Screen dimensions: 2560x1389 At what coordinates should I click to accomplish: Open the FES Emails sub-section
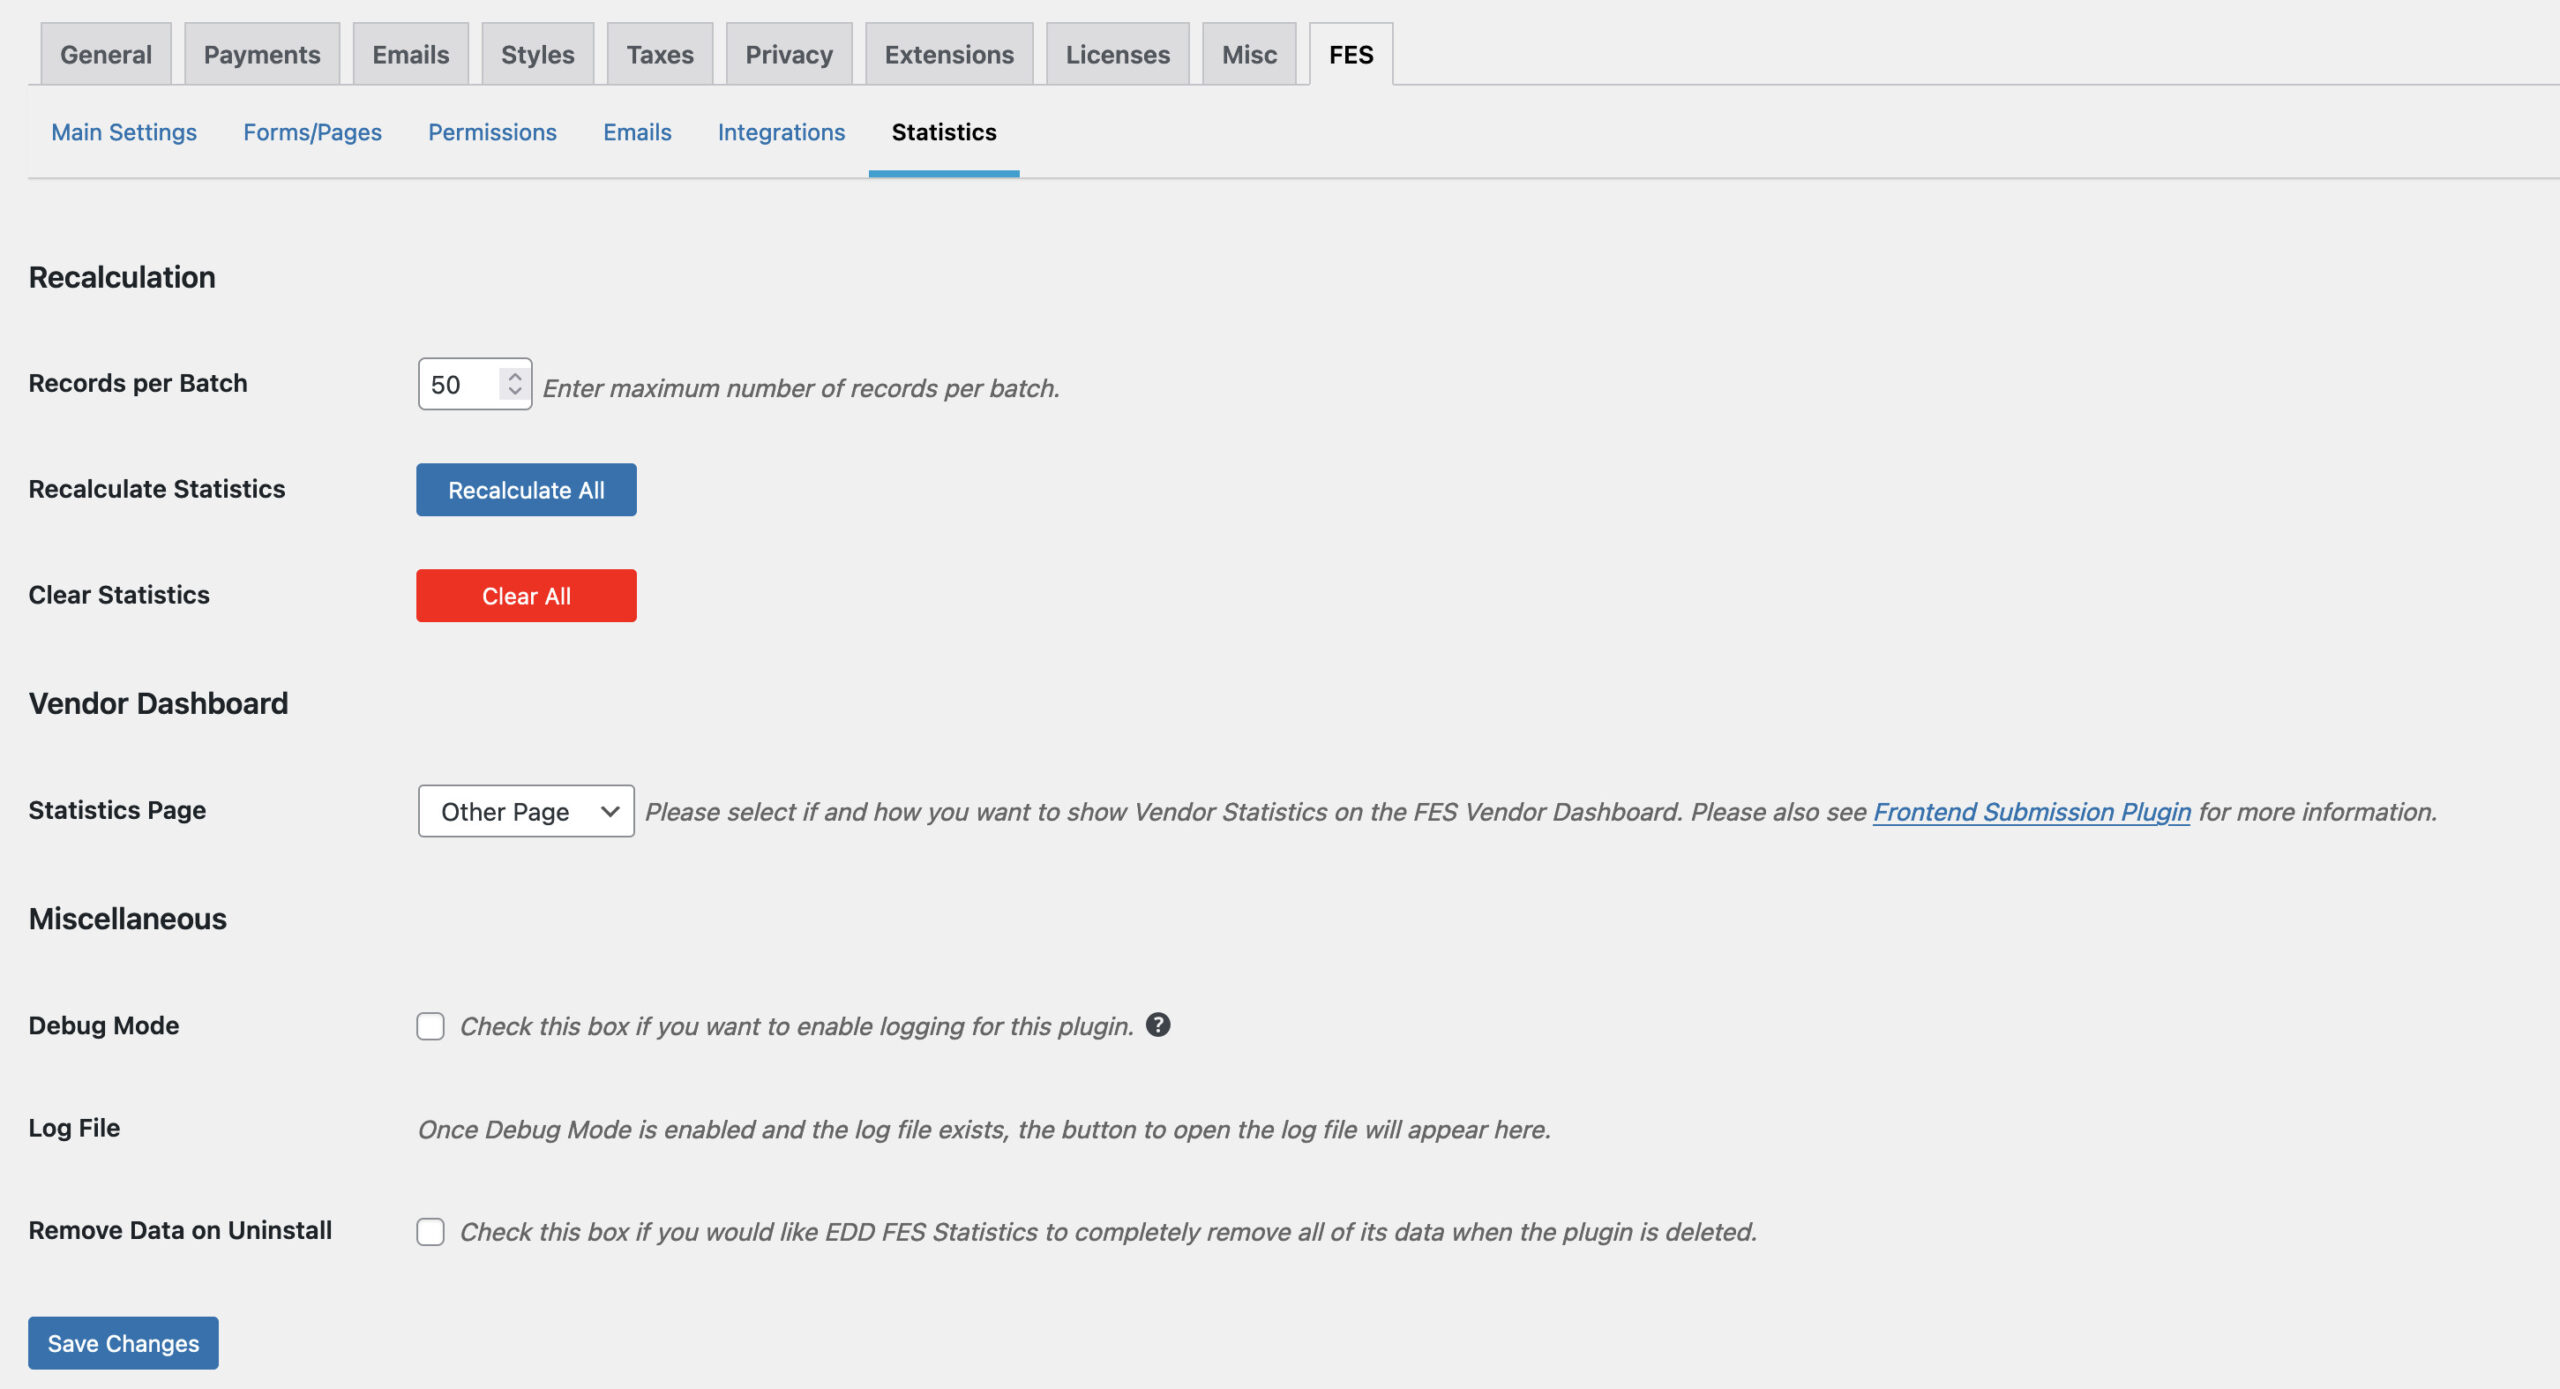point(637,132)
